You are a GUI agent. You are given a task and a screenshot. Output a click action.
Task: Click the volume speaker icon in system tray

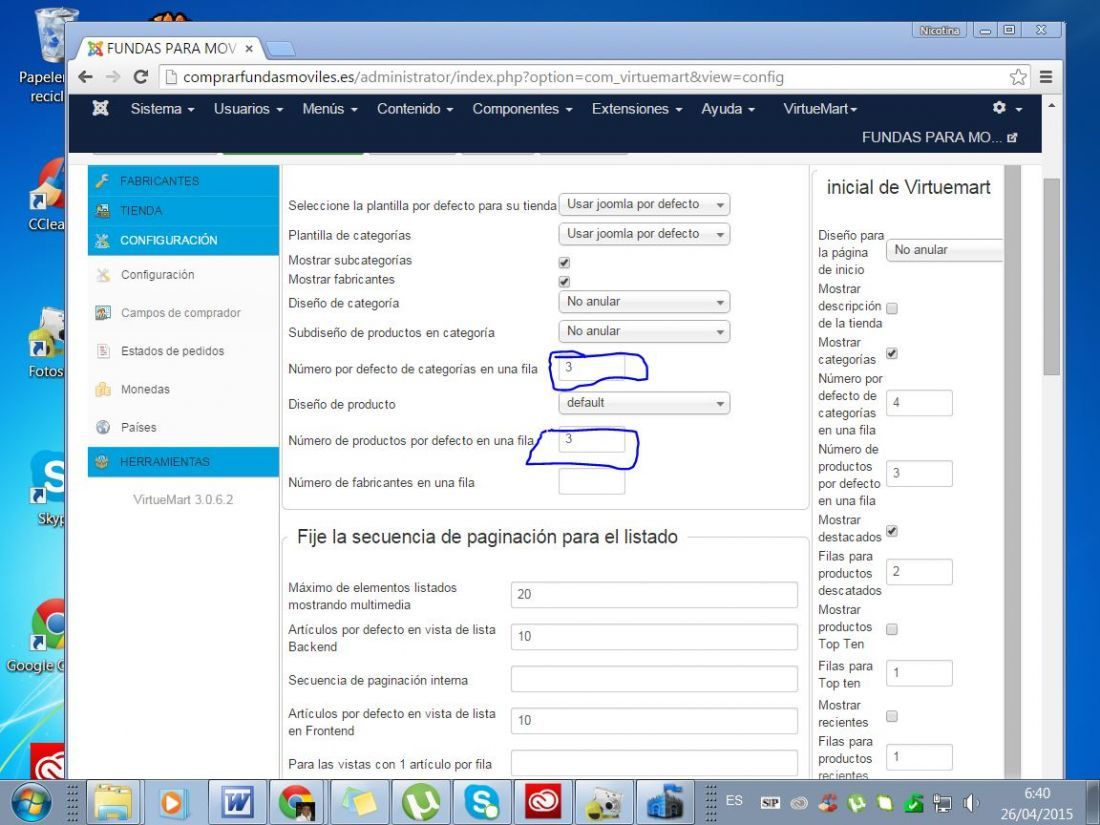(x=972, y=803)
